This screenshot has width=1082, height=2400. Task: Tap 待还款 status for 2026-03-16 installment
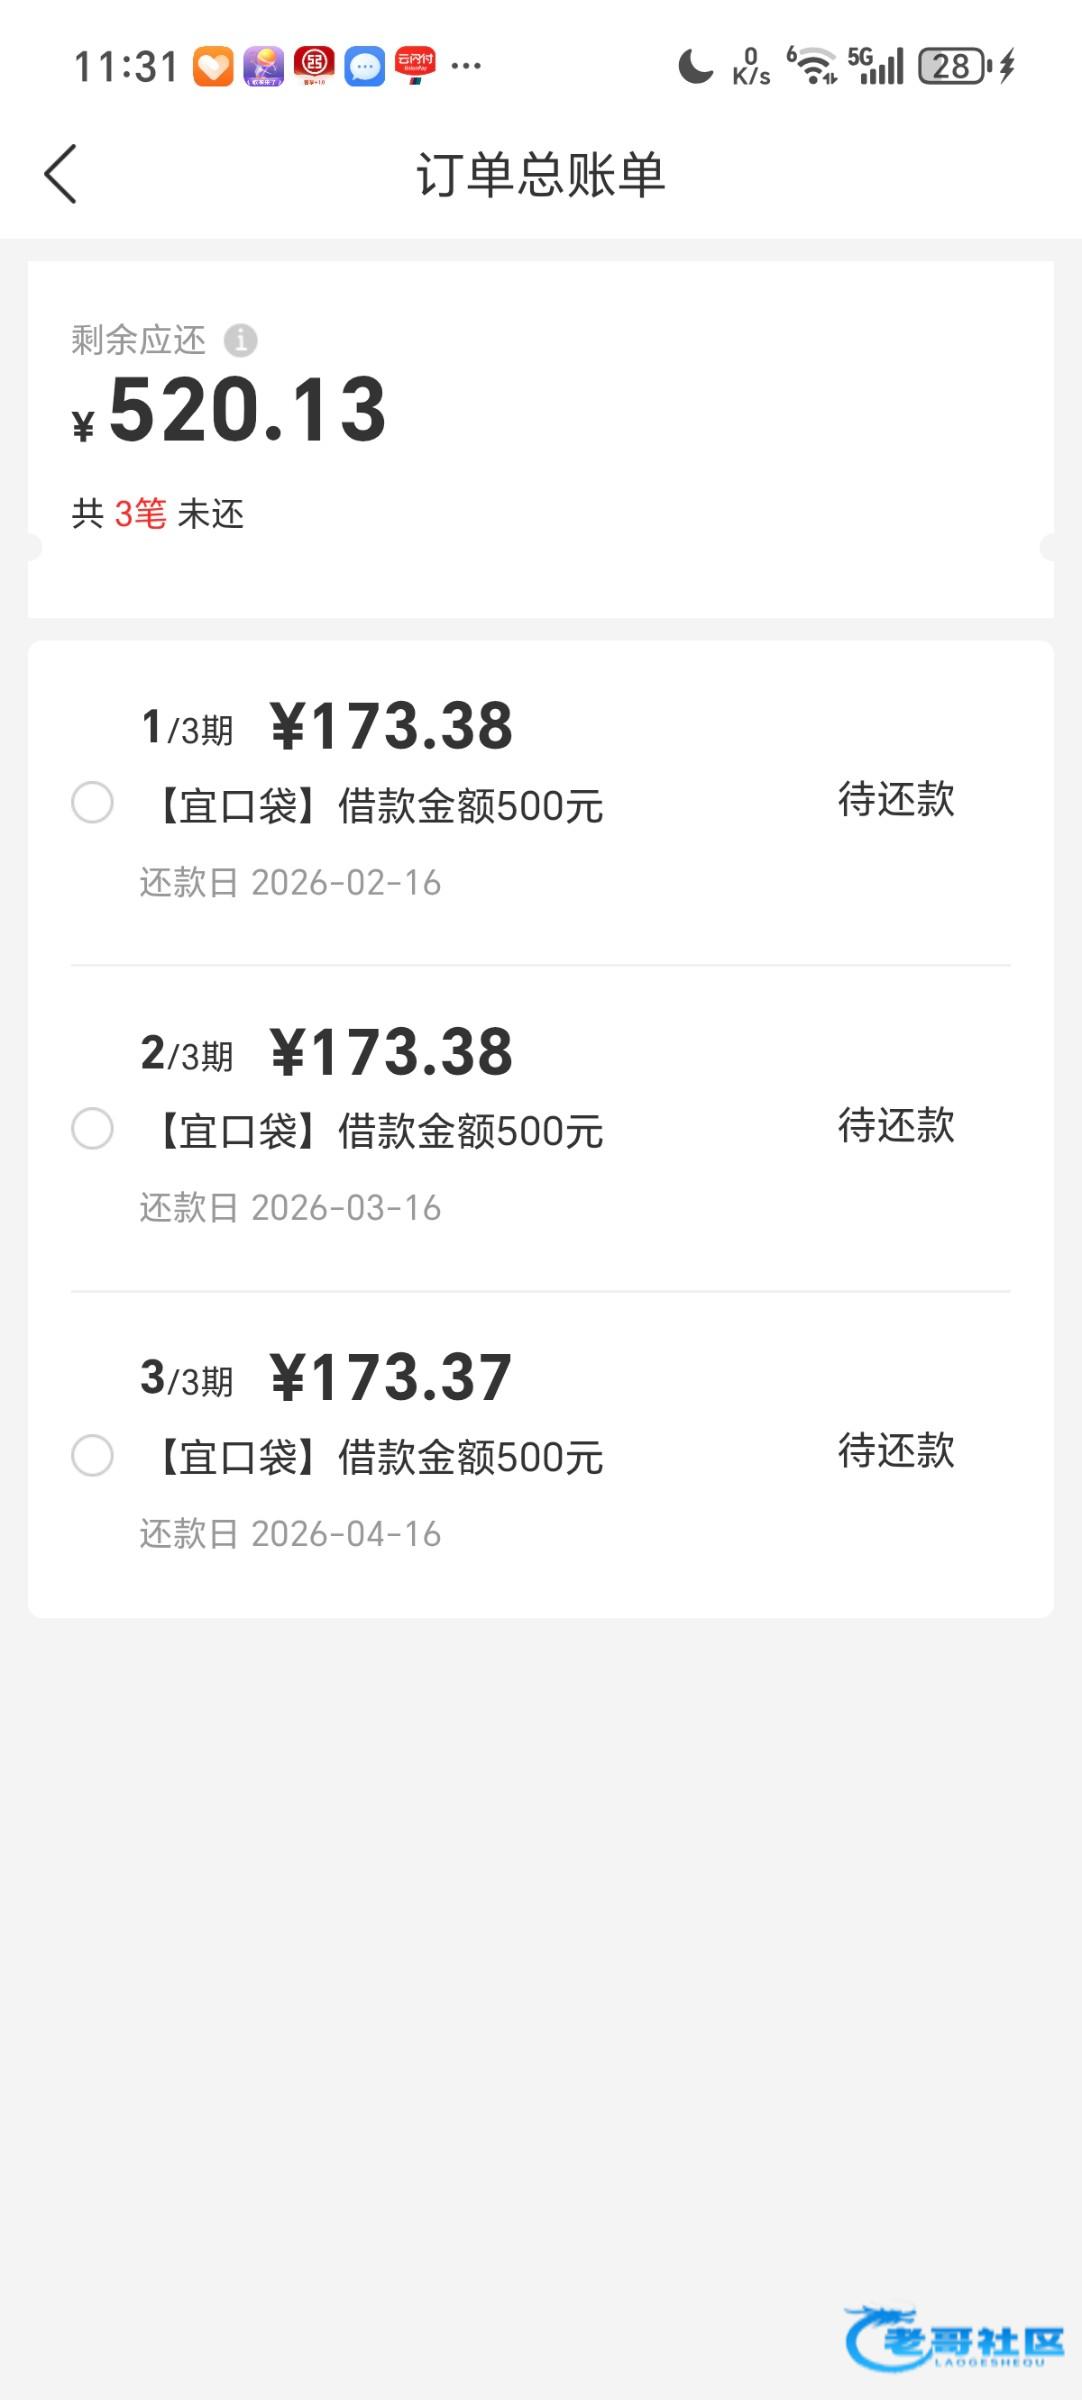(896, 1126)
